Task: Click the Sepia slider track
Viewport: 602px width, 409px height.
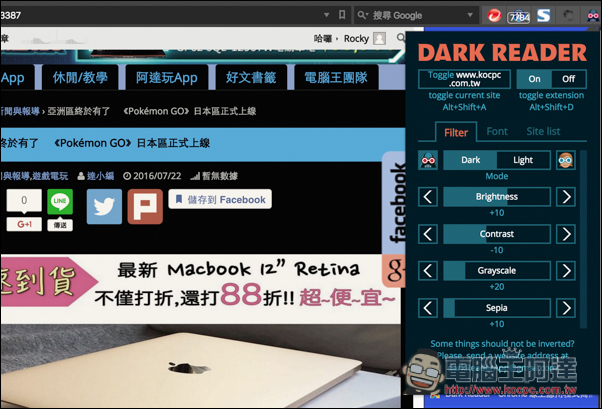Action: [x=497, y=308]
